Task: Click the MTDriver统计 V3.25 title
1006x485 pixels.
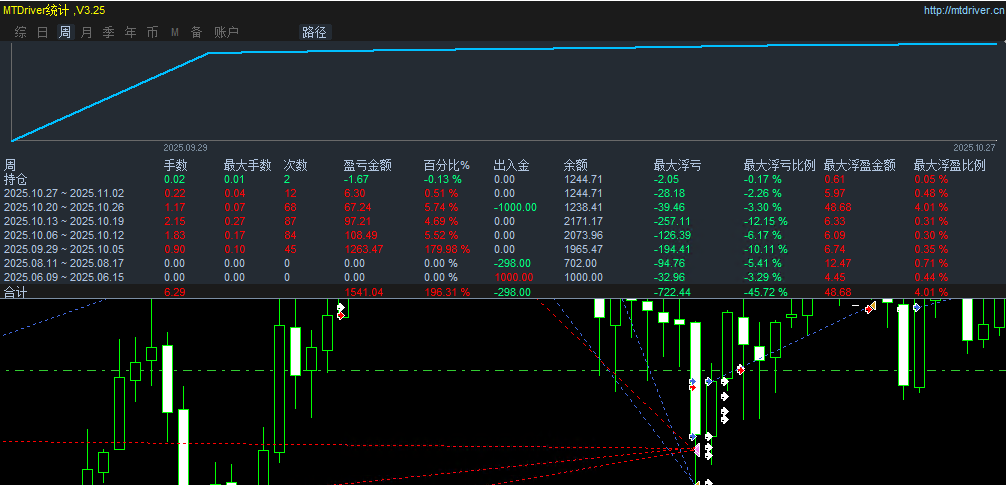Action: tap(55, 10)
